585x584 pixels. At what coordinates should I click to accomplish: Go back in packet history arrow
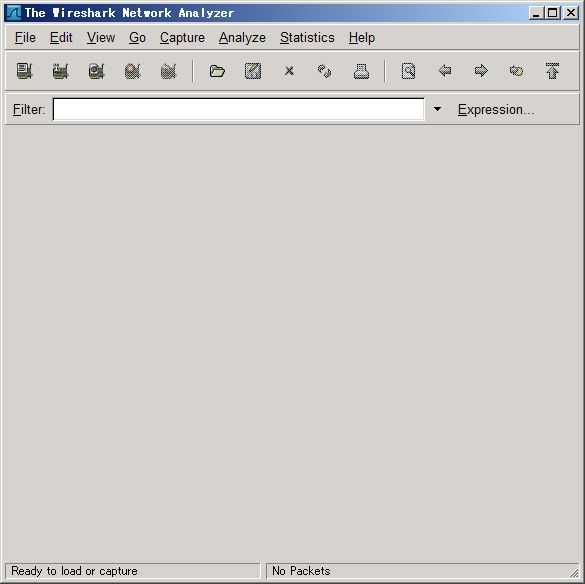[x=445, y=71]
